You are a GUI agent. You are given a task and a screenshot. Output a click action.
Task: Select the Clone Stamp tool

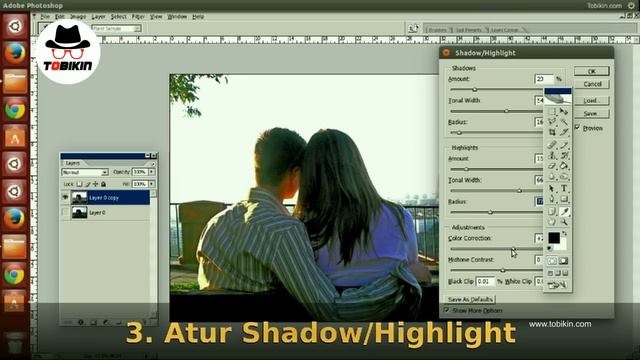(552, 155)
